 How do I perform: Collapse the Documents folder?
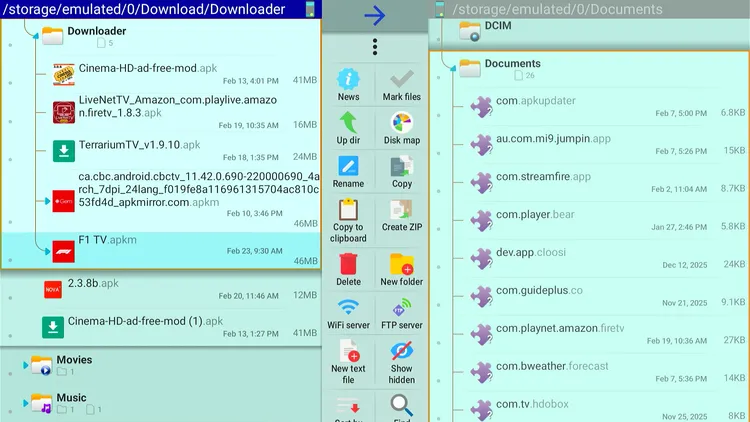click(x=452, y=68)
